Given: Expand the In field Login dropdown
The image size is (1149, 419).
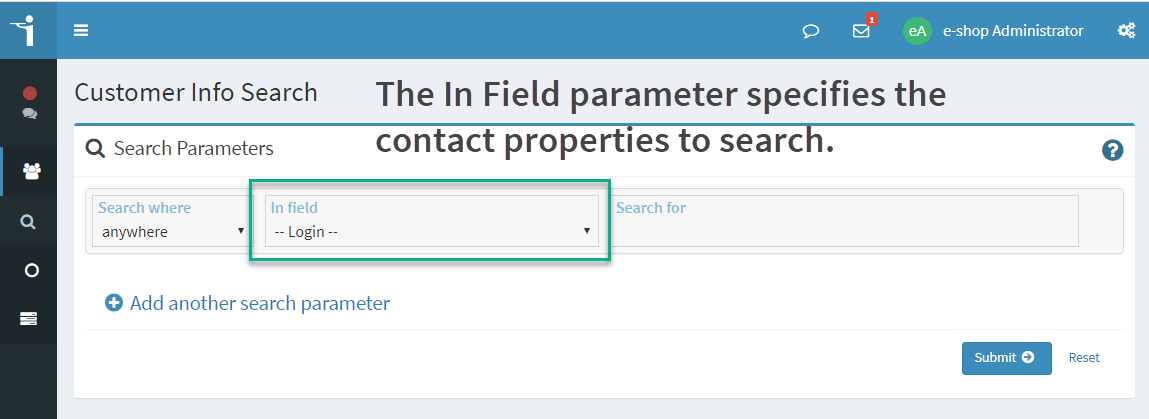Looking at the screenshot, I should (x=432, y=220).
